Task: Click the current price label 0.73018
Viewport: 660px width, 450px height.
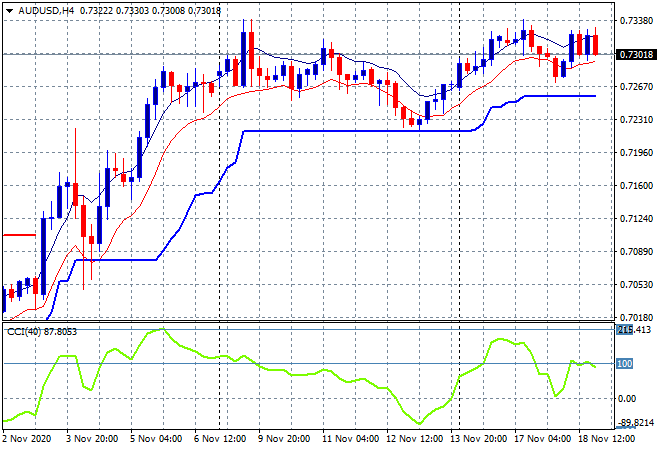Action: pyautogui.click(x=636, y=54)
